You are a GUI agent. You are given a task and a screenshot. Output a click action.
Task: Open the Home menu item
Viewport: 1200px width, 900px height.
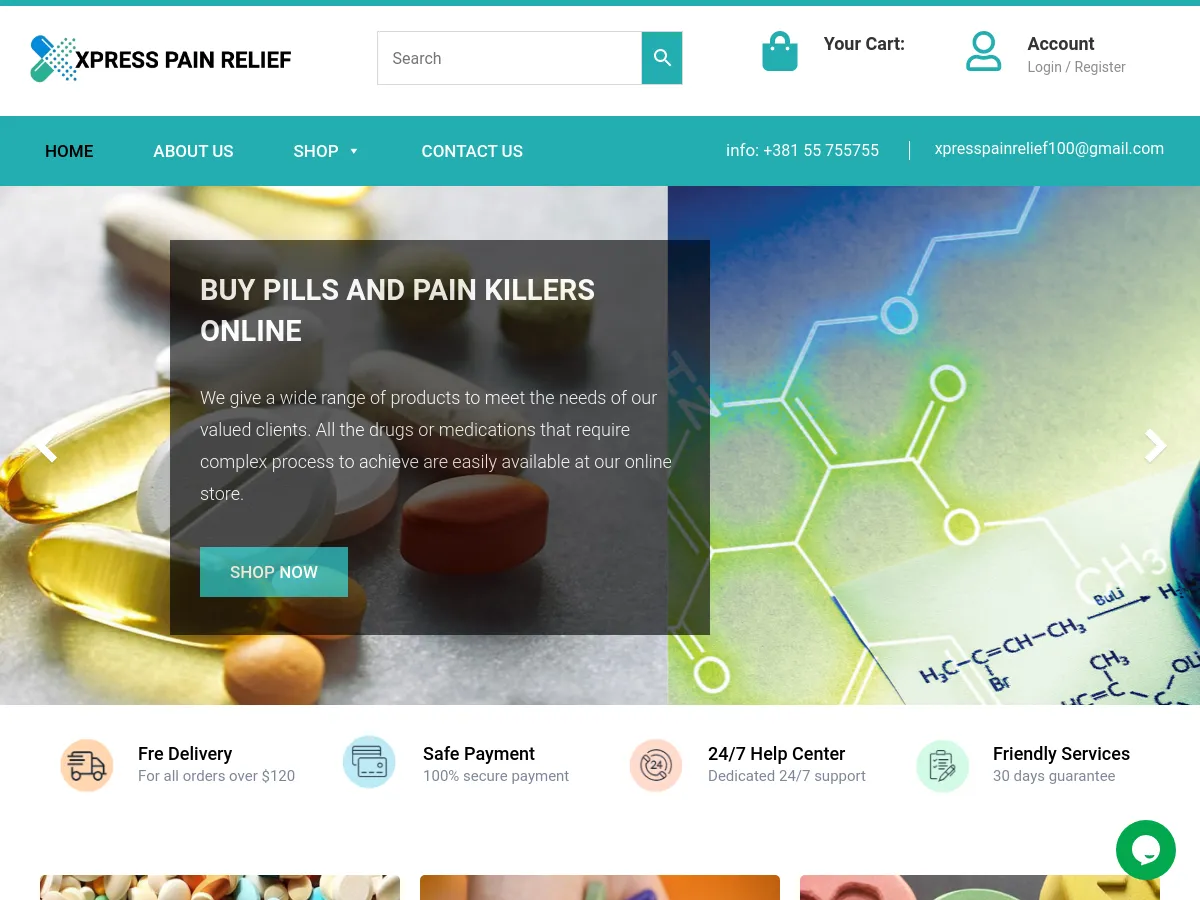(69, 151)
